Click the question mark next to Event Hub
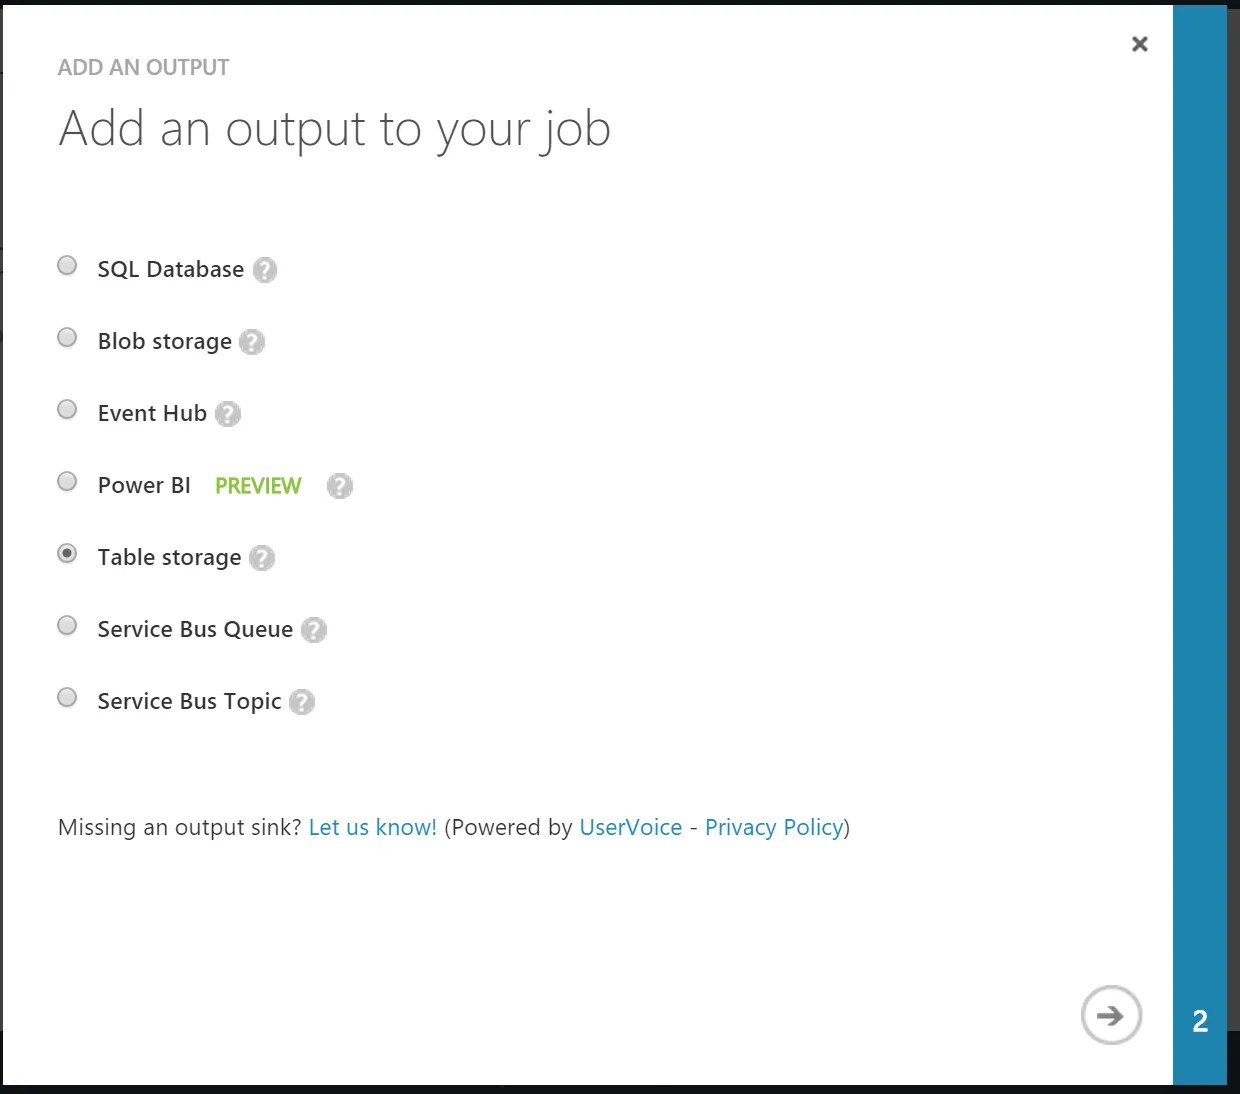This screenshot has width=1240, height=1094. pos(228,414)
